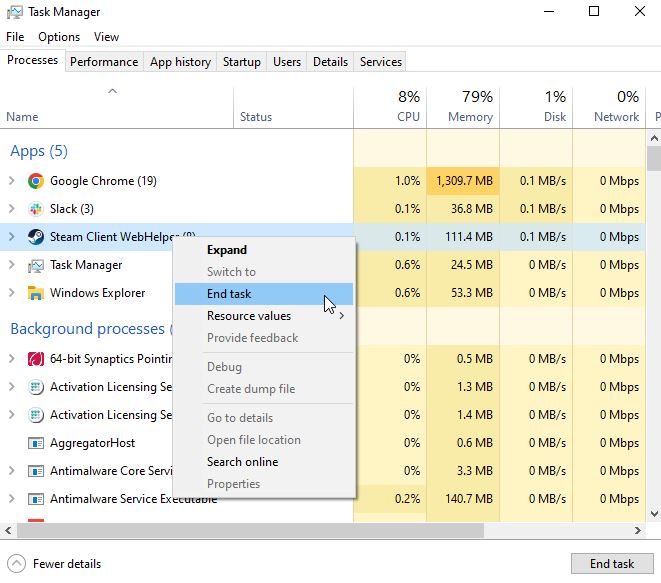Open the Options menu
Image resolution: width=661 pixels, height=583 pixels.
coord(59,37)
